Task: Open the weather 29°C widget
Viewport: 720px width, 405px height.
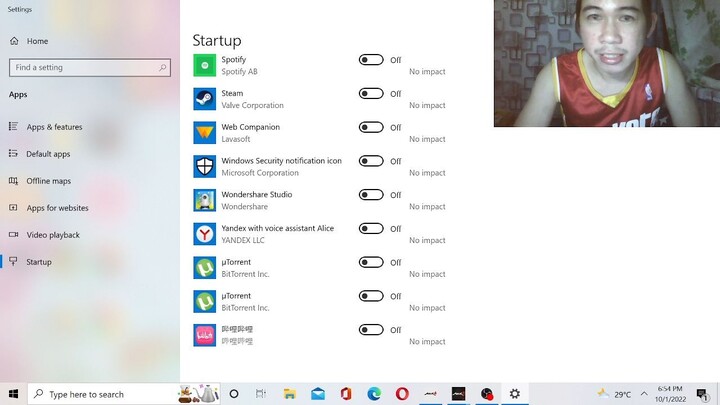Action: (614, 394)
